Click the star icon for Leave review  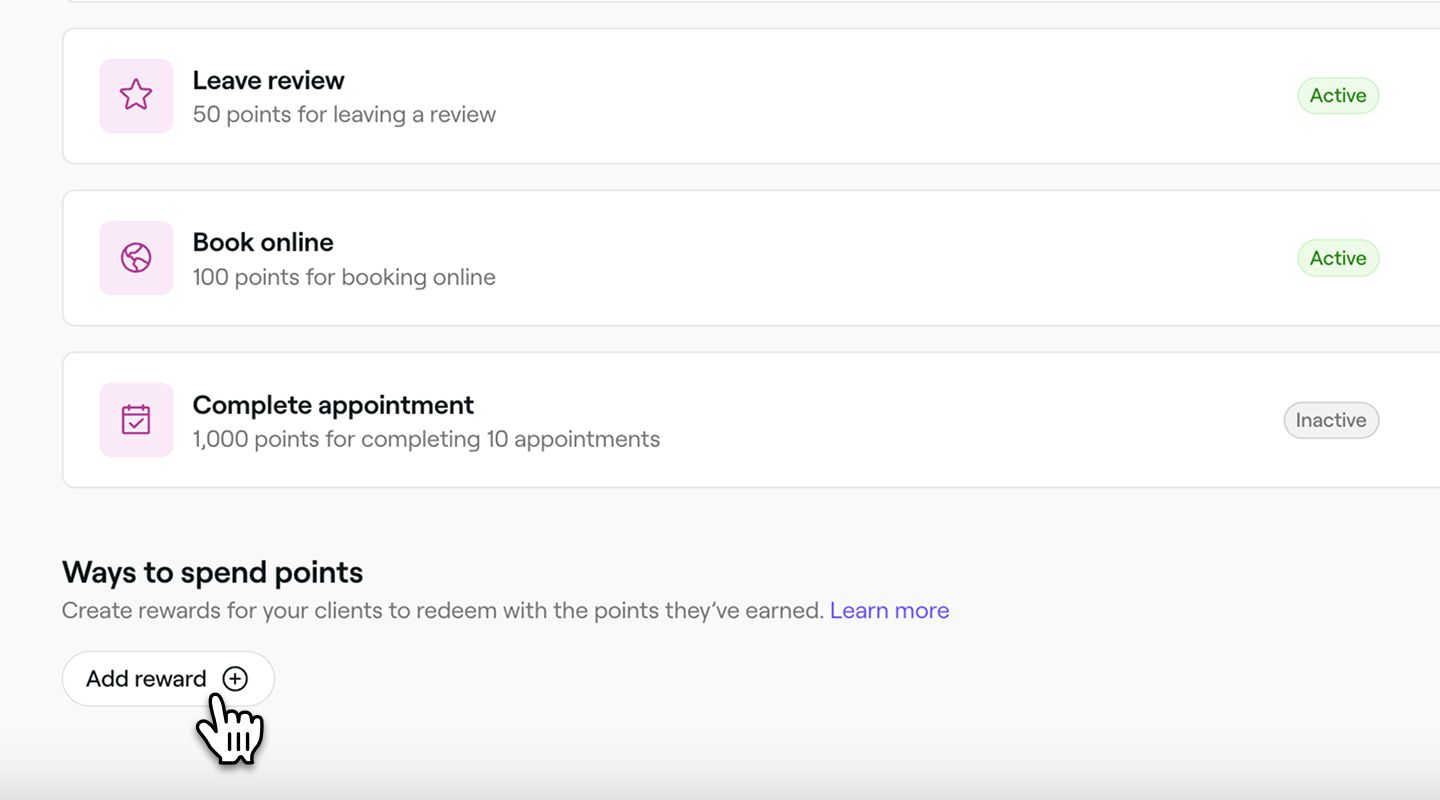[x=136, y=96]
